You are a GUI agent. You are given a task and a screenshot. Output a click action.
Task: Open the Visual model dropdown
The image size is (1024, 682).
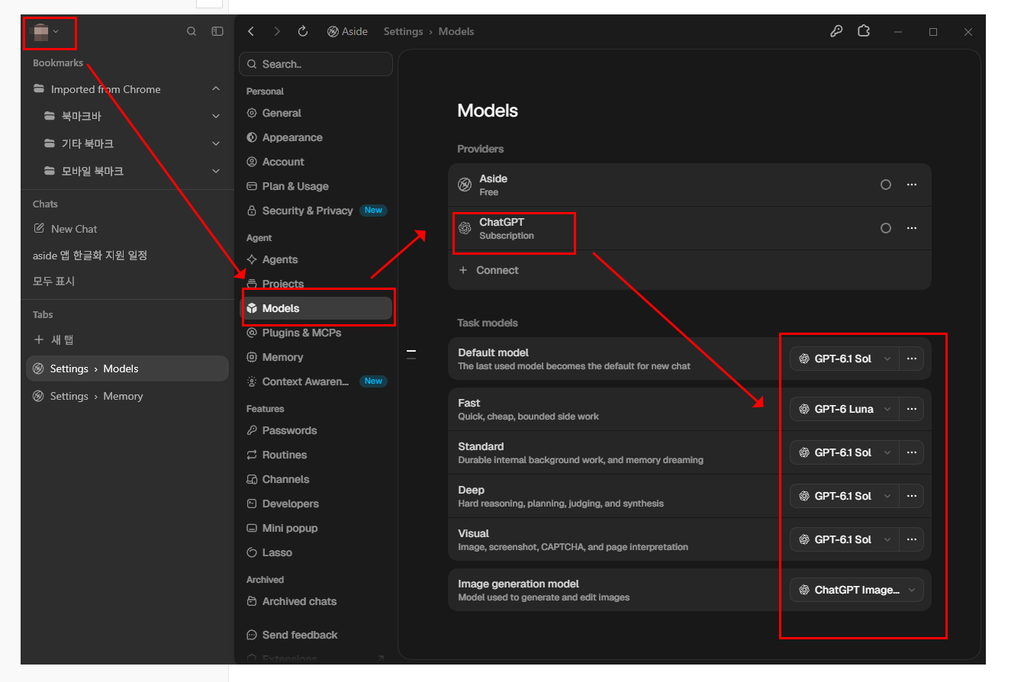pyautogui.click(x=844, y=540)
